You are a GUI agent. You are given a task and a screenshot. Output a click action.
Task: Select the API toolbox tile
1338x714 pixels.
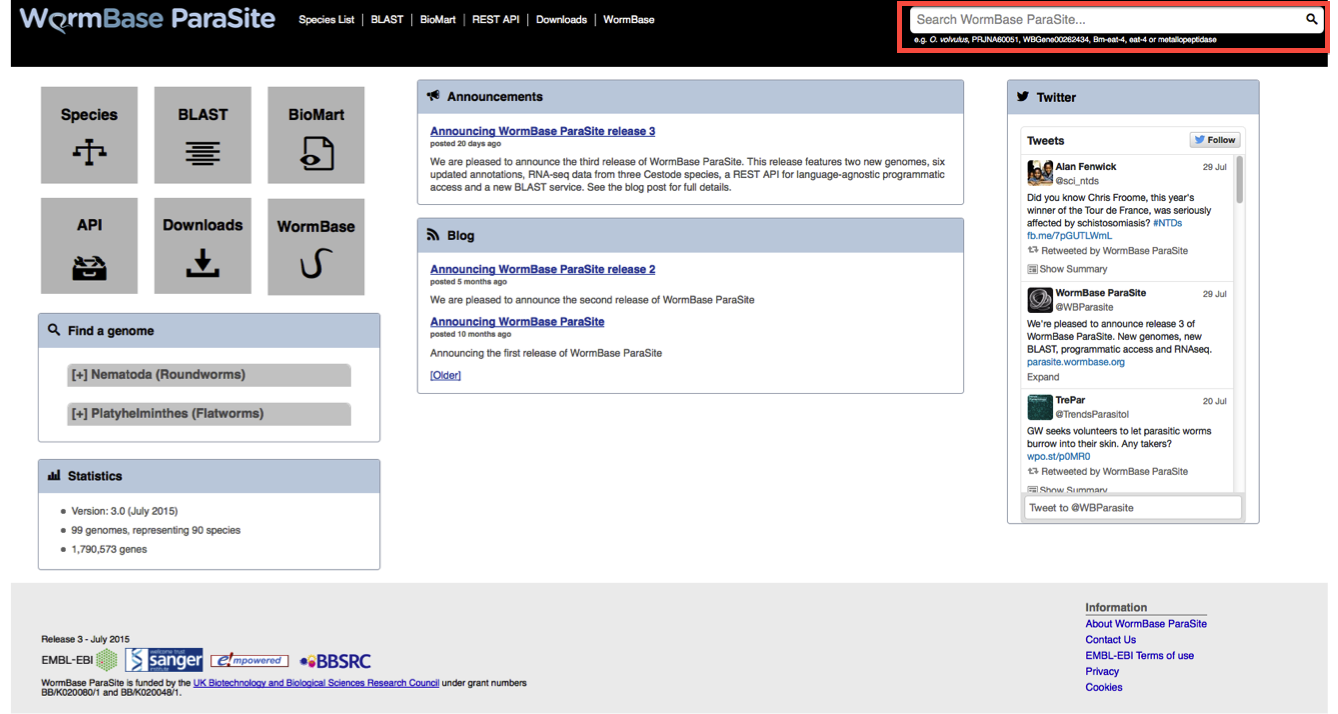tap(89, 247)
